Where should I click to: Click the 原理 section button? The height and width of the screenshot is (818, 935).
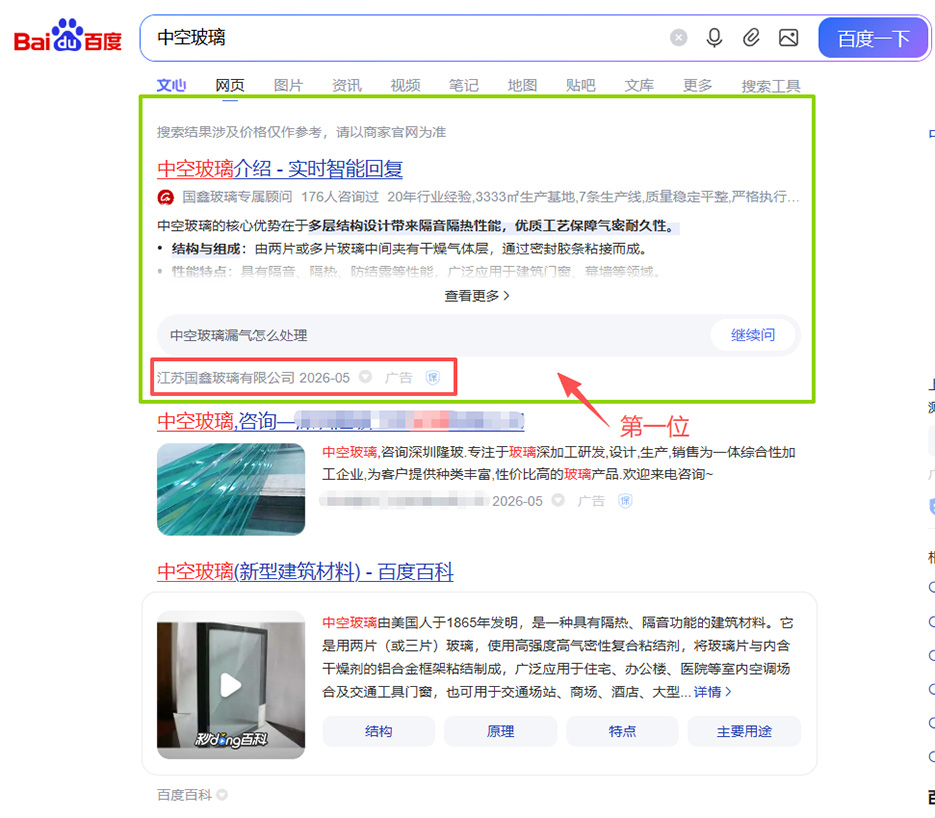[500, 732]
